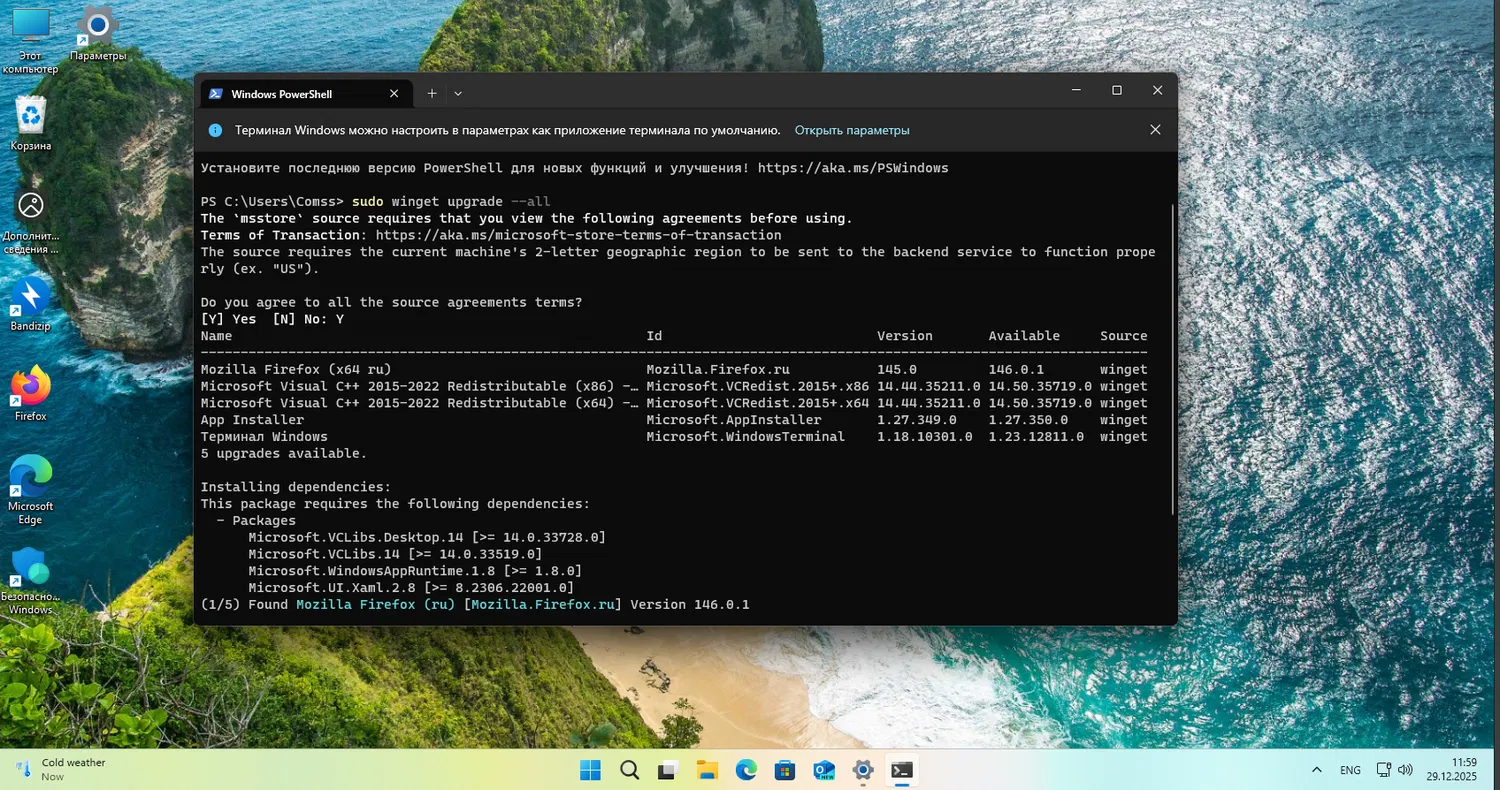The image size is (1500, 790).
Task: Click the info icon in the notification bar
Action: click(215, 130)
